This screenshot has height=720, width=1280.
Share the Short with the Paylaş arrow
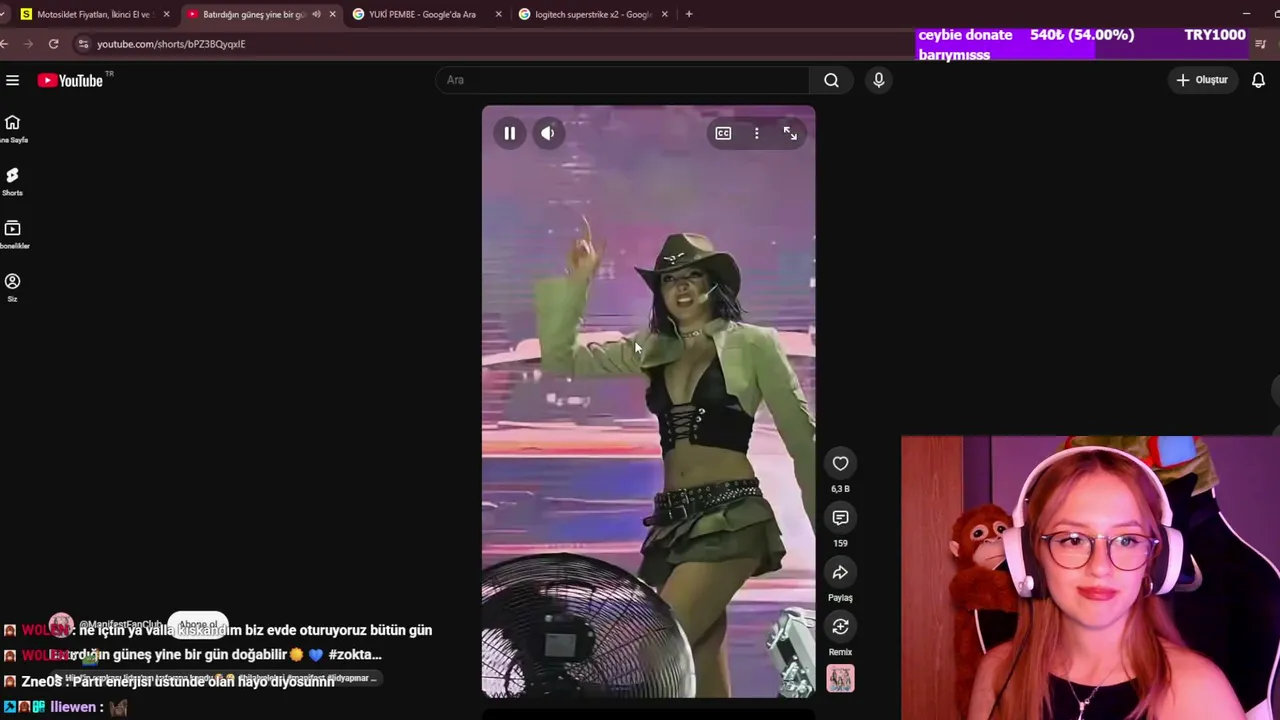[840, 572]
